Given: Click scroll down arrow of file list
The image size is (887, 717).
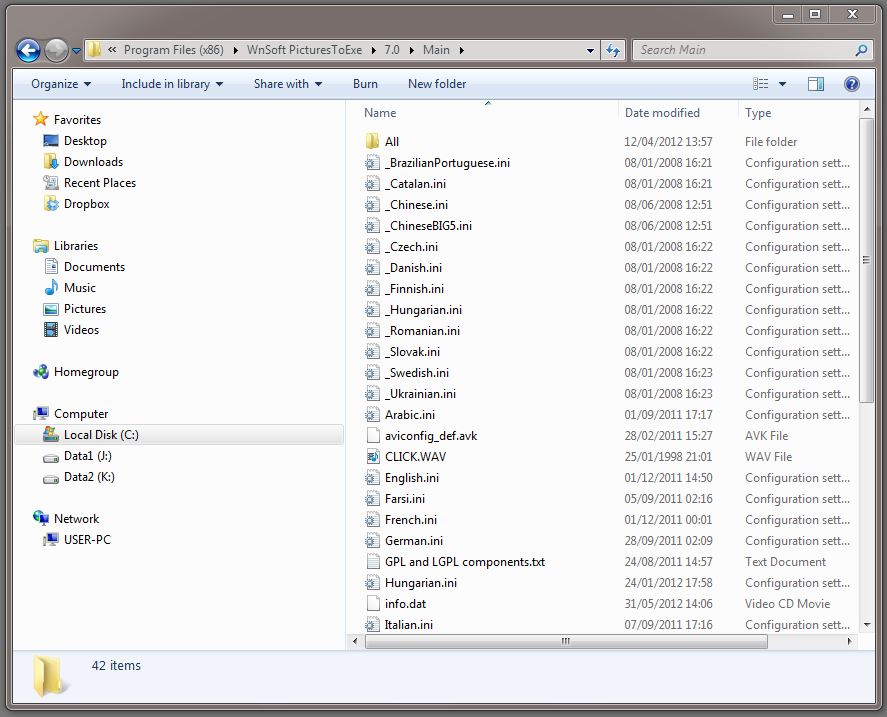Looking at the screenshot, I should 867,625.
